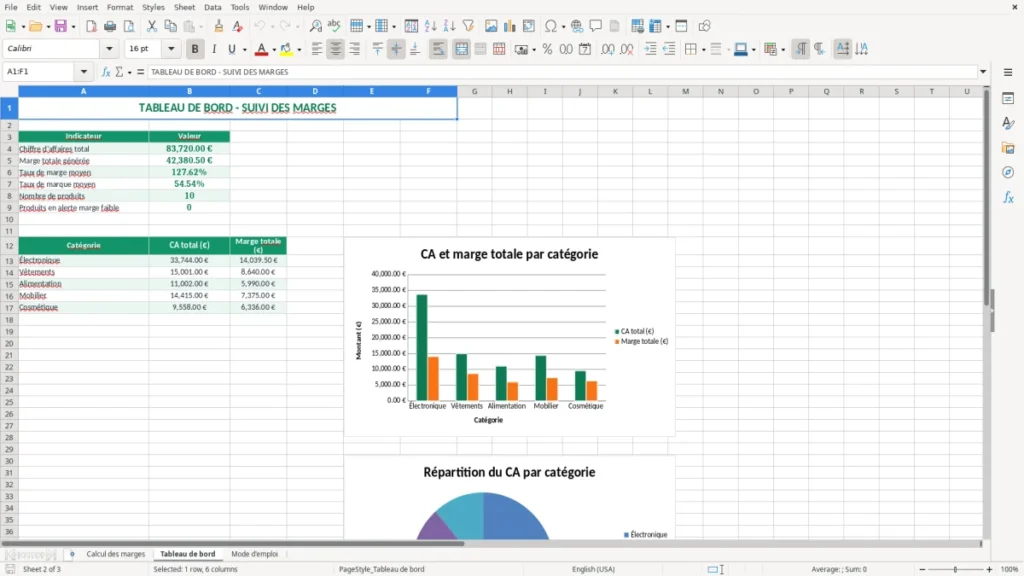Toggle Align Top vertical alignment
This screenshot has width=1024, height=576.
[x=377, y=49]
